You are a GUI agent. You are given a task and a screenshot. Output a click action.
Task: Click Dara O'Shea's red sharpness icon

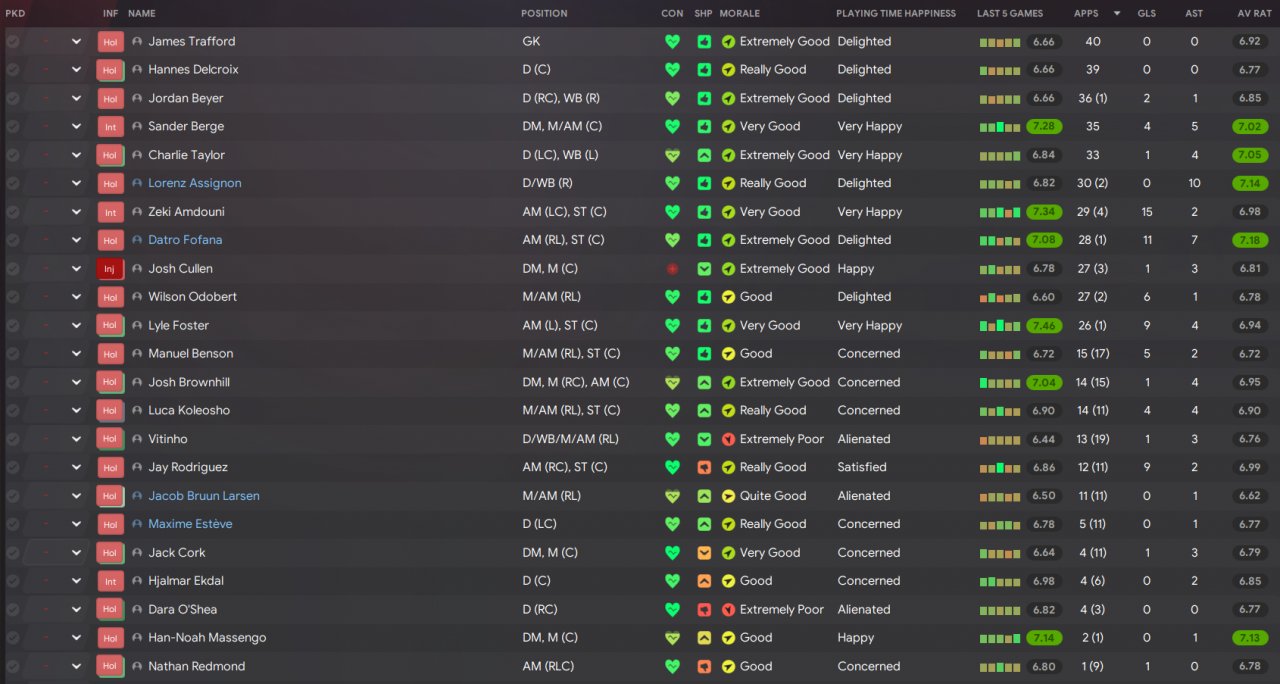[x=704, y=609]
